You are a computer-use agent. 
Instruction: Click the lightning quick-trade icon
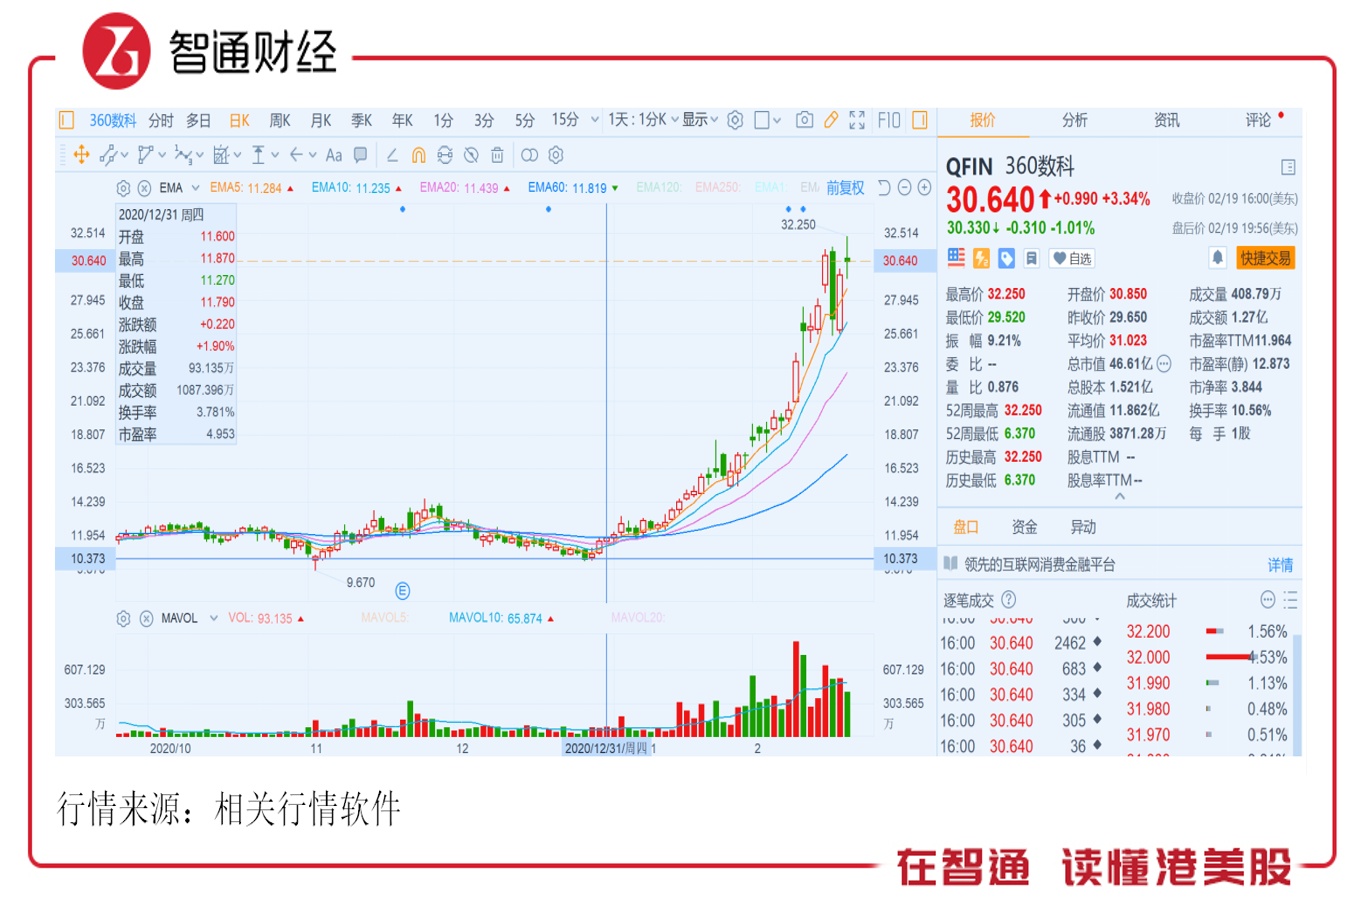click(x=981, y=258)
